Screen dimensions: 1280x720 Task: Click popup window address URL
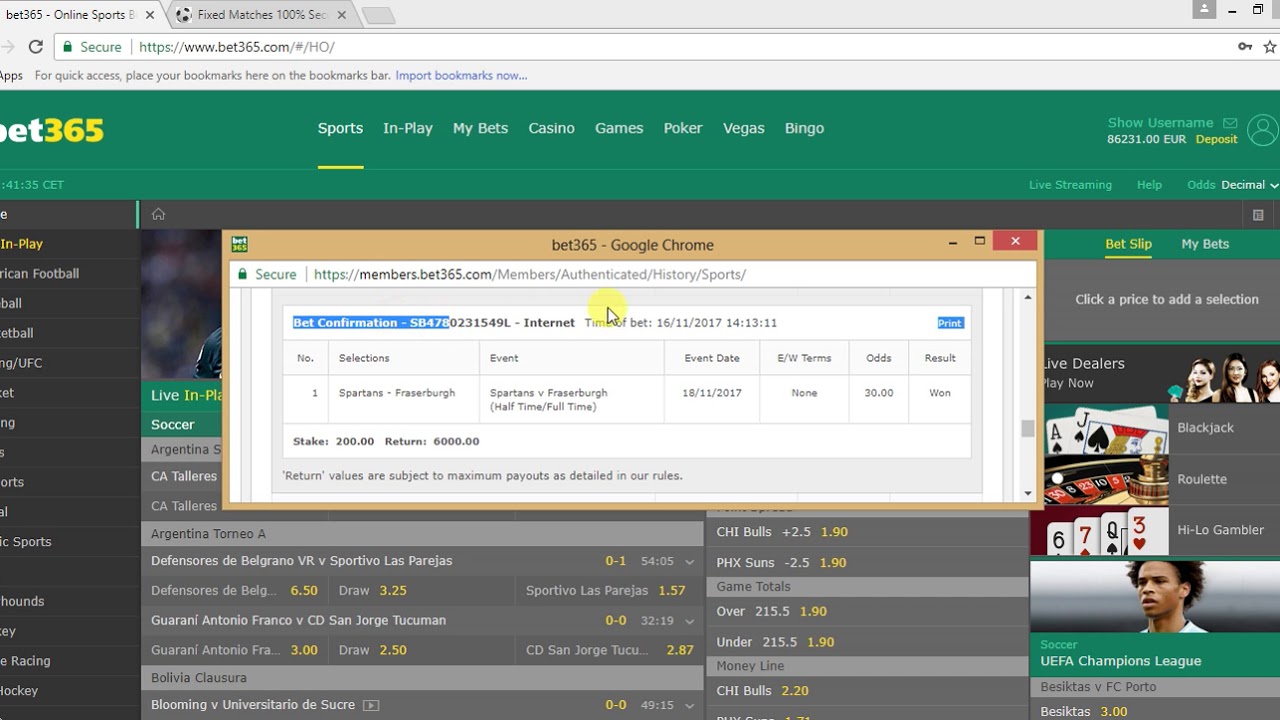[x=530, y=274]
